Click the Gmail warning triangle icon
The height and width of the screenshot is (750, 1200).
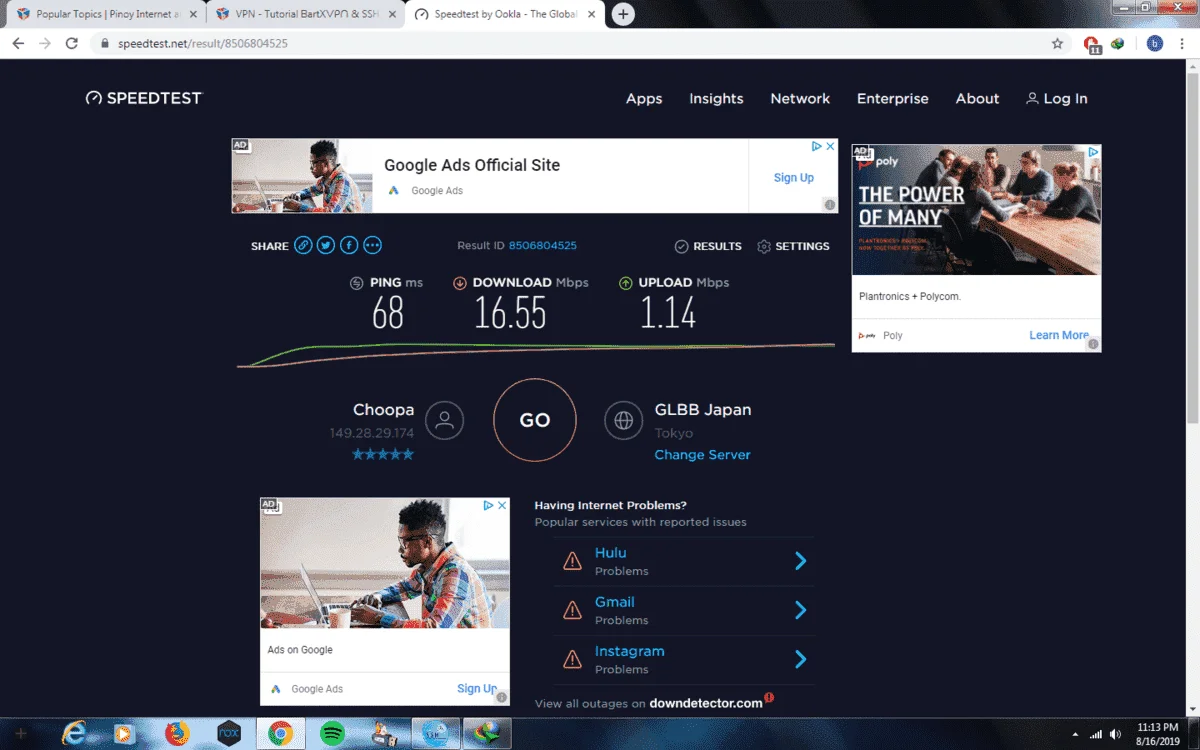(x=572, y=610)
